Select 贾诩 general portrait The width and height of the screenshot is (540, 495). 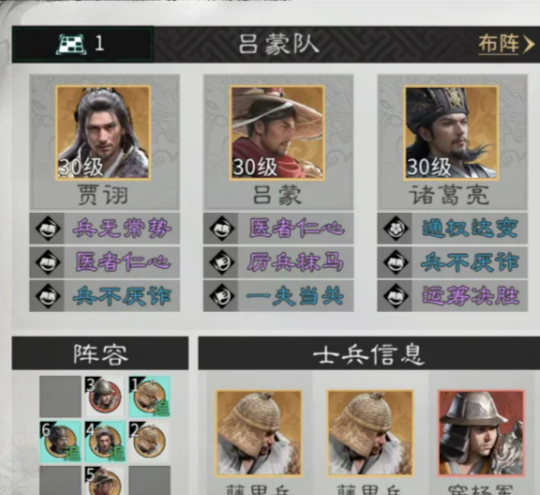click(x=103, y=133)
